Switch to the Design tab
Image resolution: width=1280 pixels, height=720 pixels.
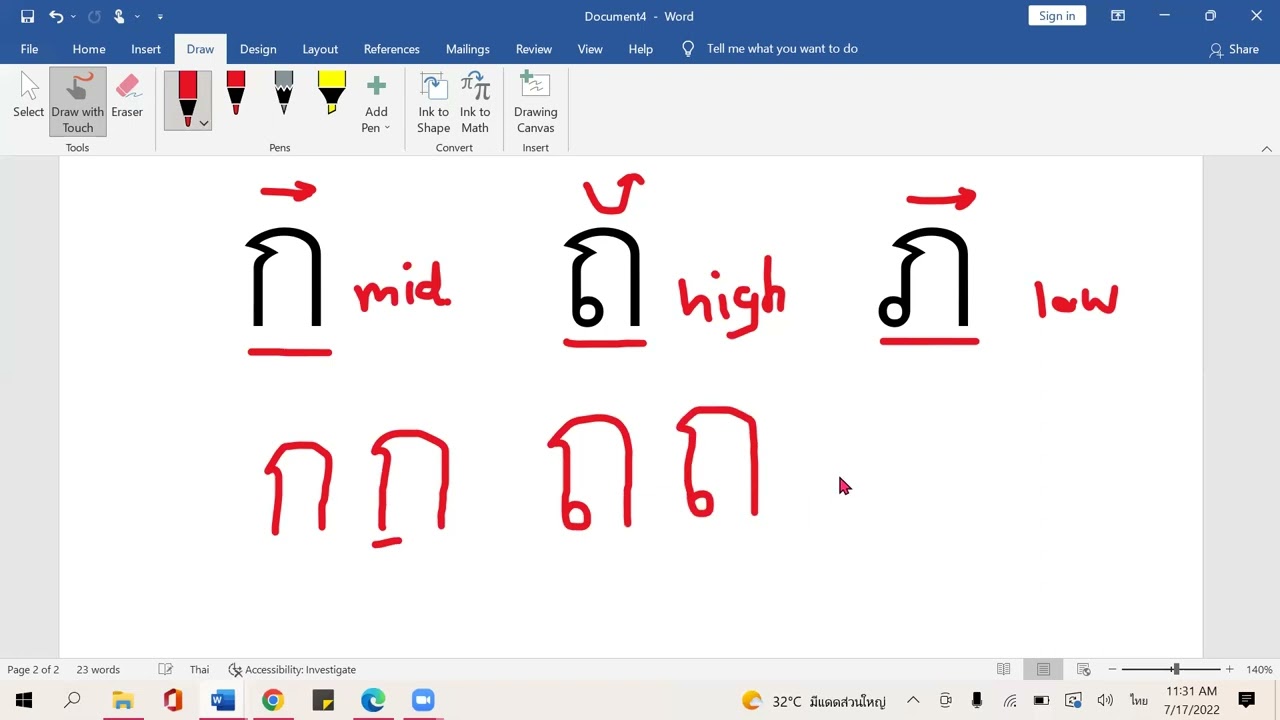point(258,49)
